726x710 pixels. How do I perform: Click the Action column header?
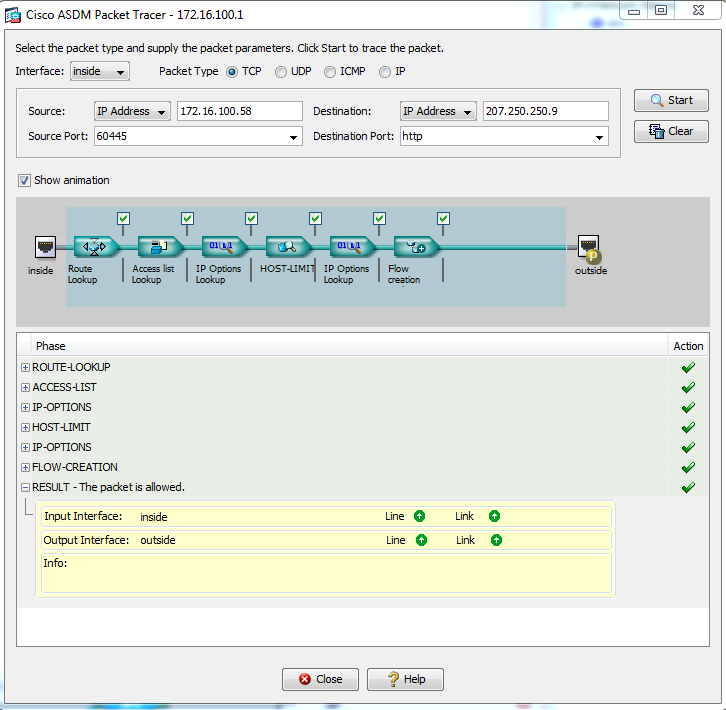pos(688,346)
